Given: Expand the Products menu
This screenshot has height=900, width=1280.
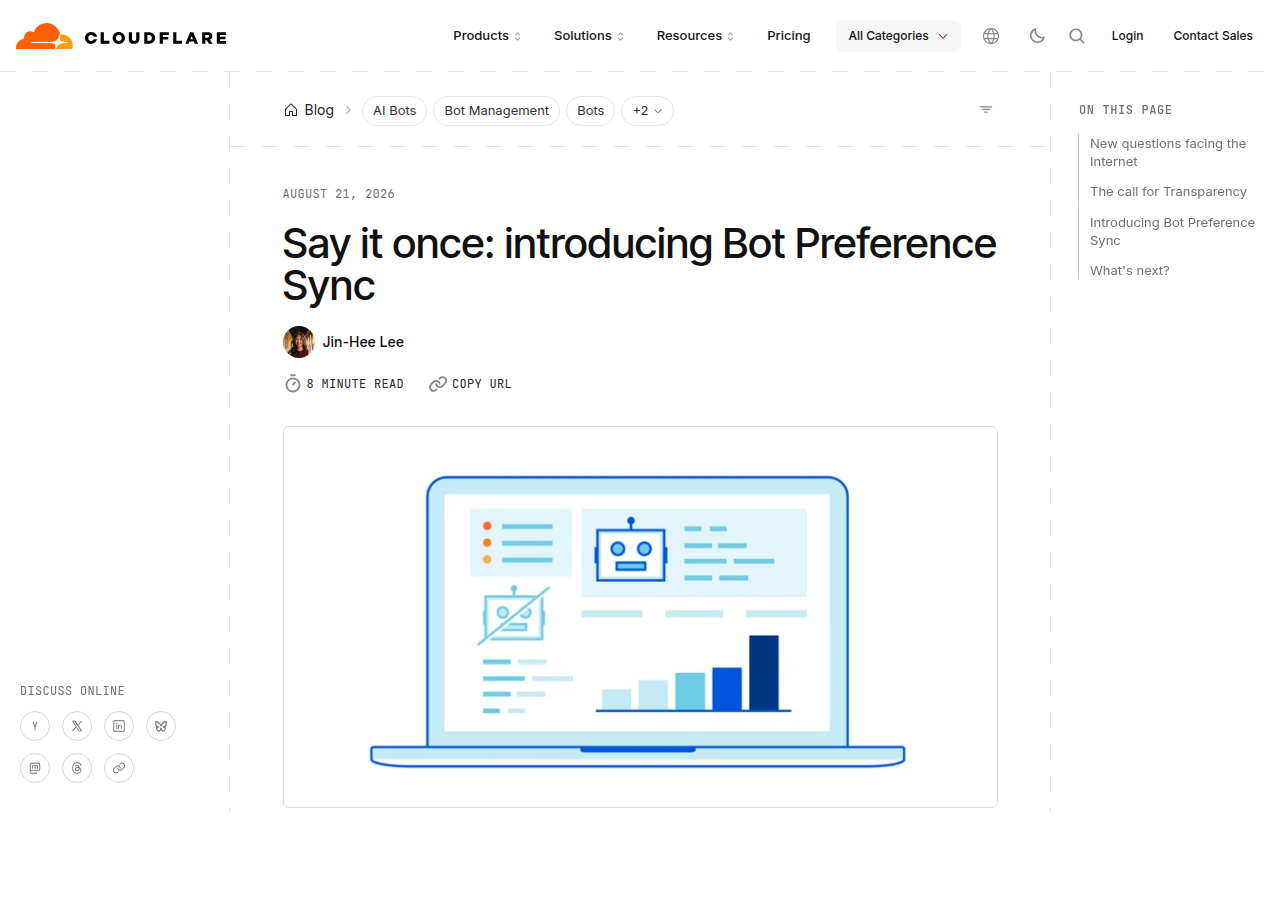Looking at the screenshot, I should (487, 36).
